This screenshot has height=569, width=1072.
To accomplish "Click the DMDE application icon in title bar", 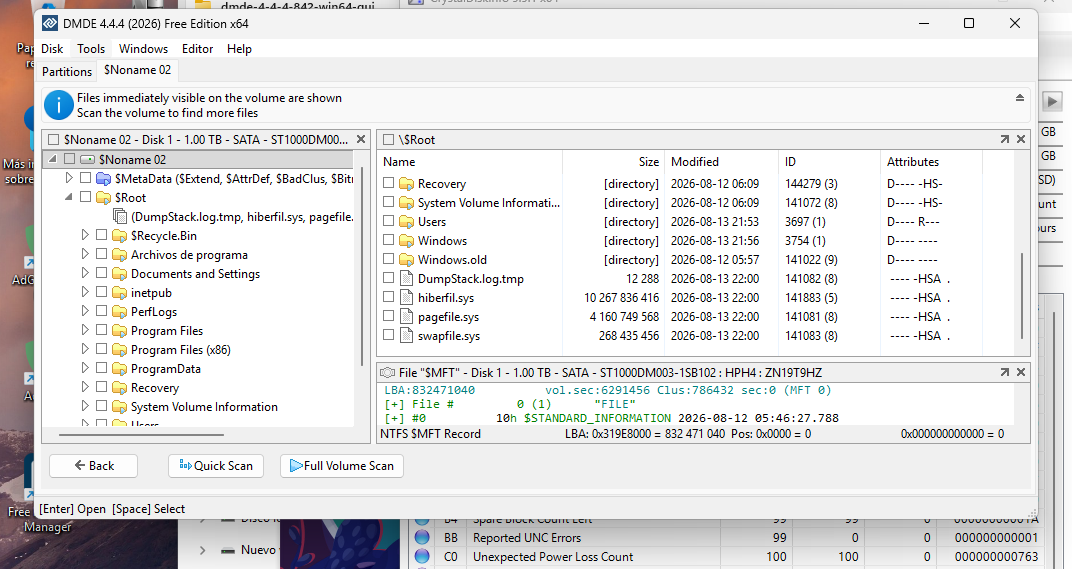I will (50, 23).
